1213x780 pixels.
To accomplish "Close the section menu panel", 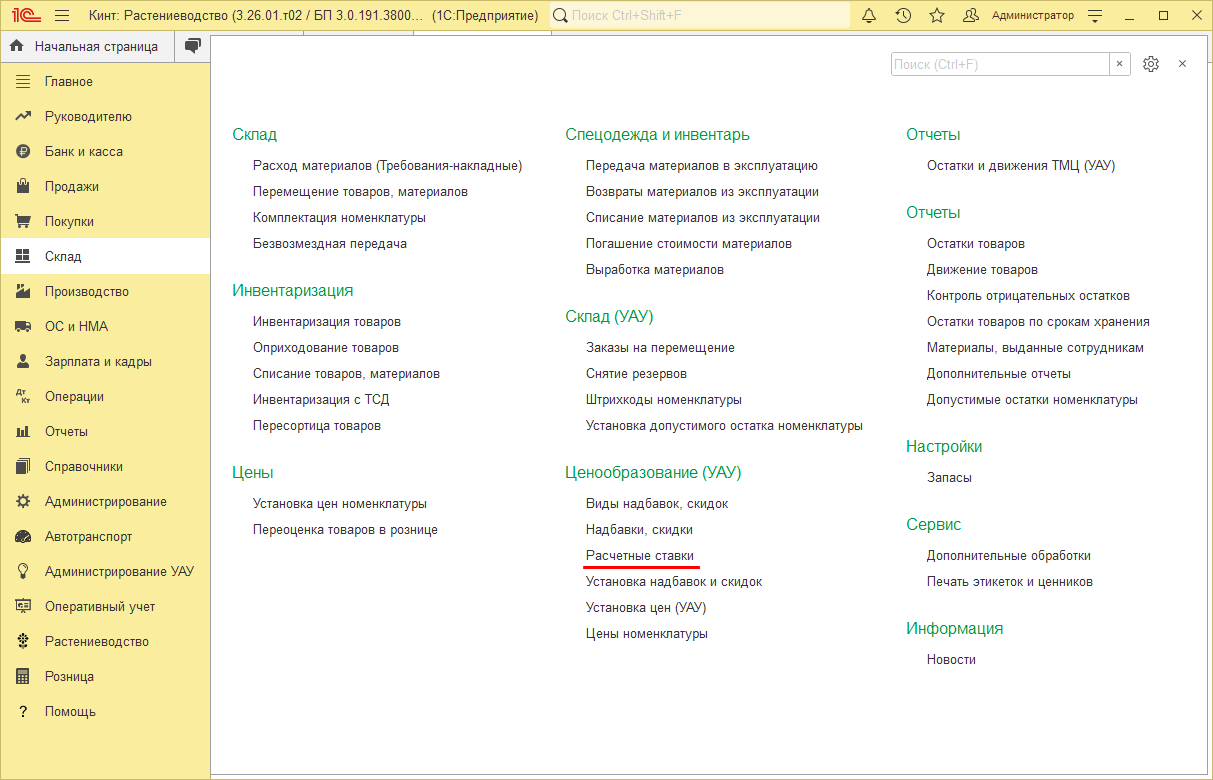I will [x=1182, y=64].
